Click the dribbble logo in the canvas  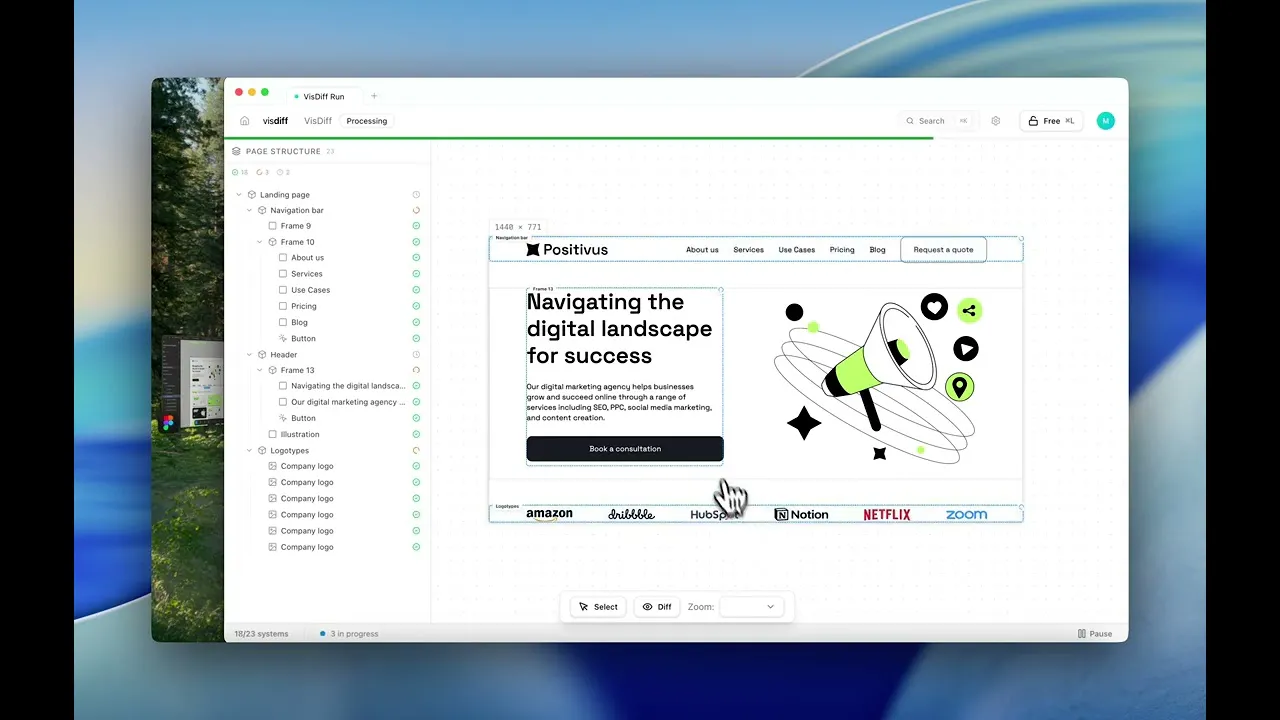tap(631, 515)
